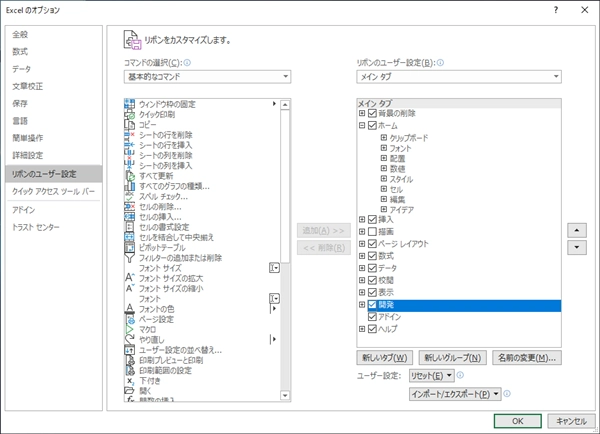Image resolution: width=600 pixels, height=434 pixels.
Task: Click the ページ設定 icon
Action: [129, 319]
